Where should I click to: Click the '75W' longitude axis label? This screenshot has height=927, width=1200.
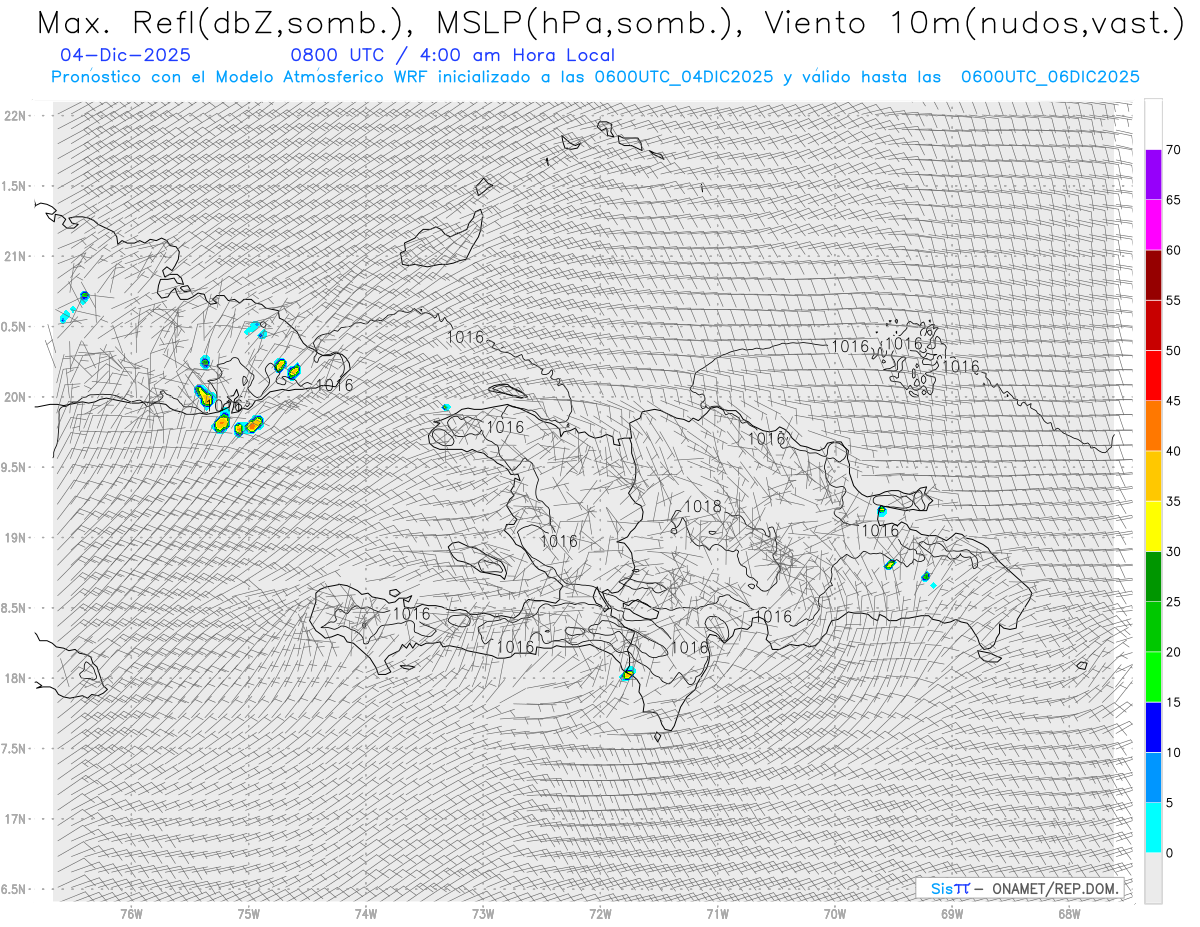pyautogui.click(x=249, y=913)
